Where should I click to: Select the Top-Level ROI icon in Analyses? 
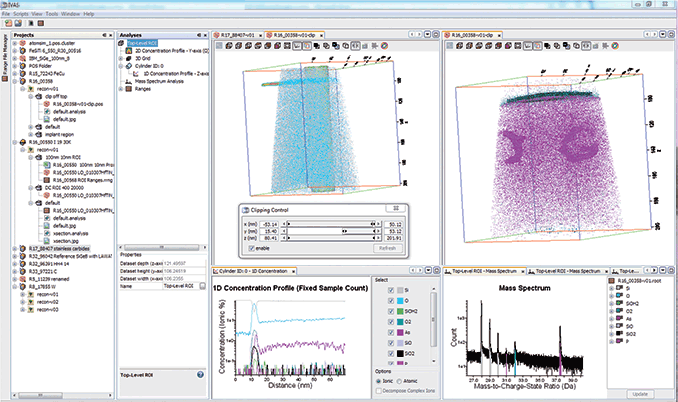coord(121,44)
